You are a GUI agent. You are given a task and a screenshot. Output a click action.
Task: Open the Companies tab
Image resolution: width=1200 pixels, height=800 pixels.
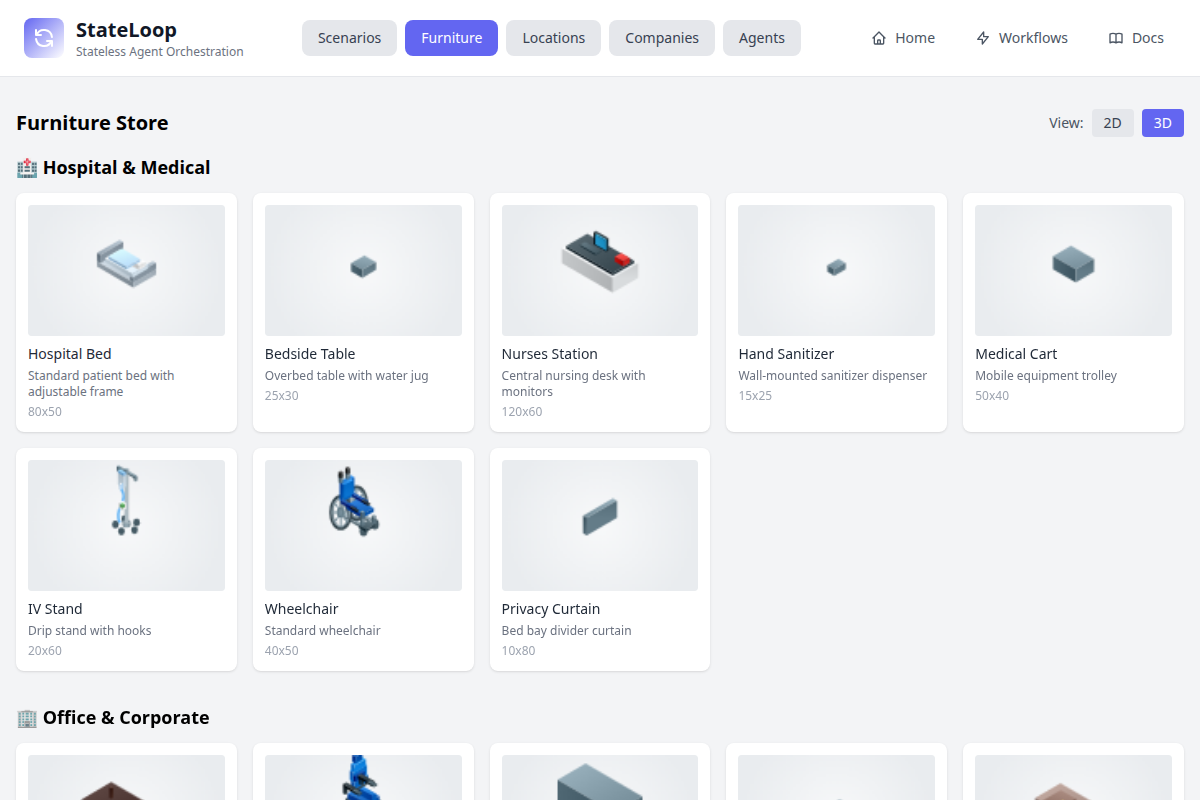[662, 38]
